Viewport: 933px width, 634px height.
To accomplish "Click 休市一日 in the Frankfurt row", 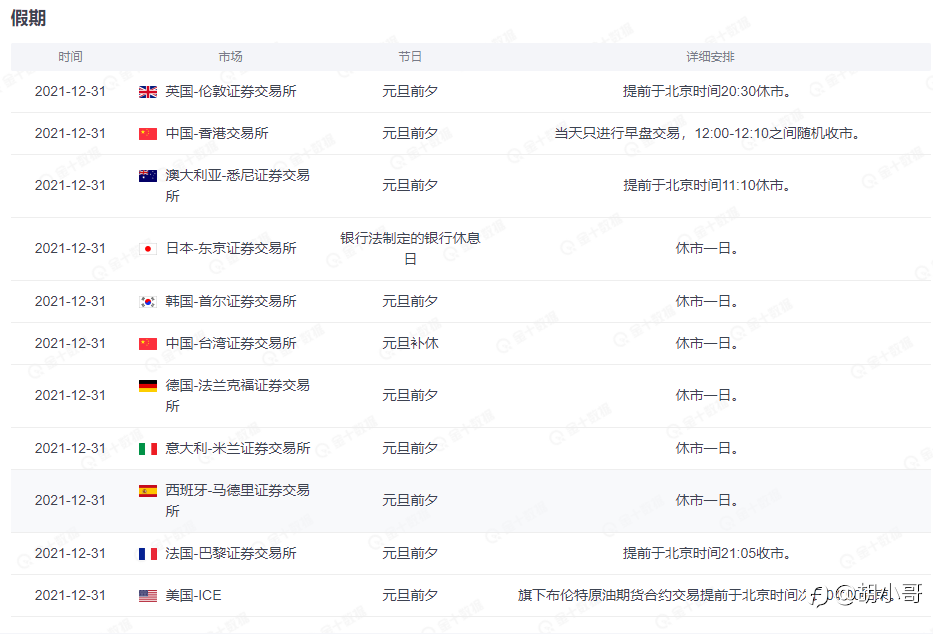I will coord(707,395).
